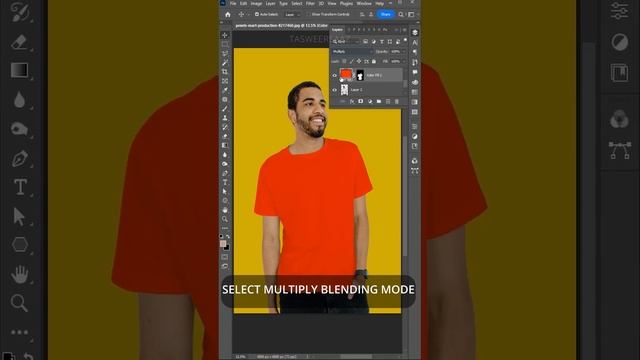This screenshot has width=640, height=360.
Task: Add a layer mask from Layers panel footer
Action: coord(361,101)
